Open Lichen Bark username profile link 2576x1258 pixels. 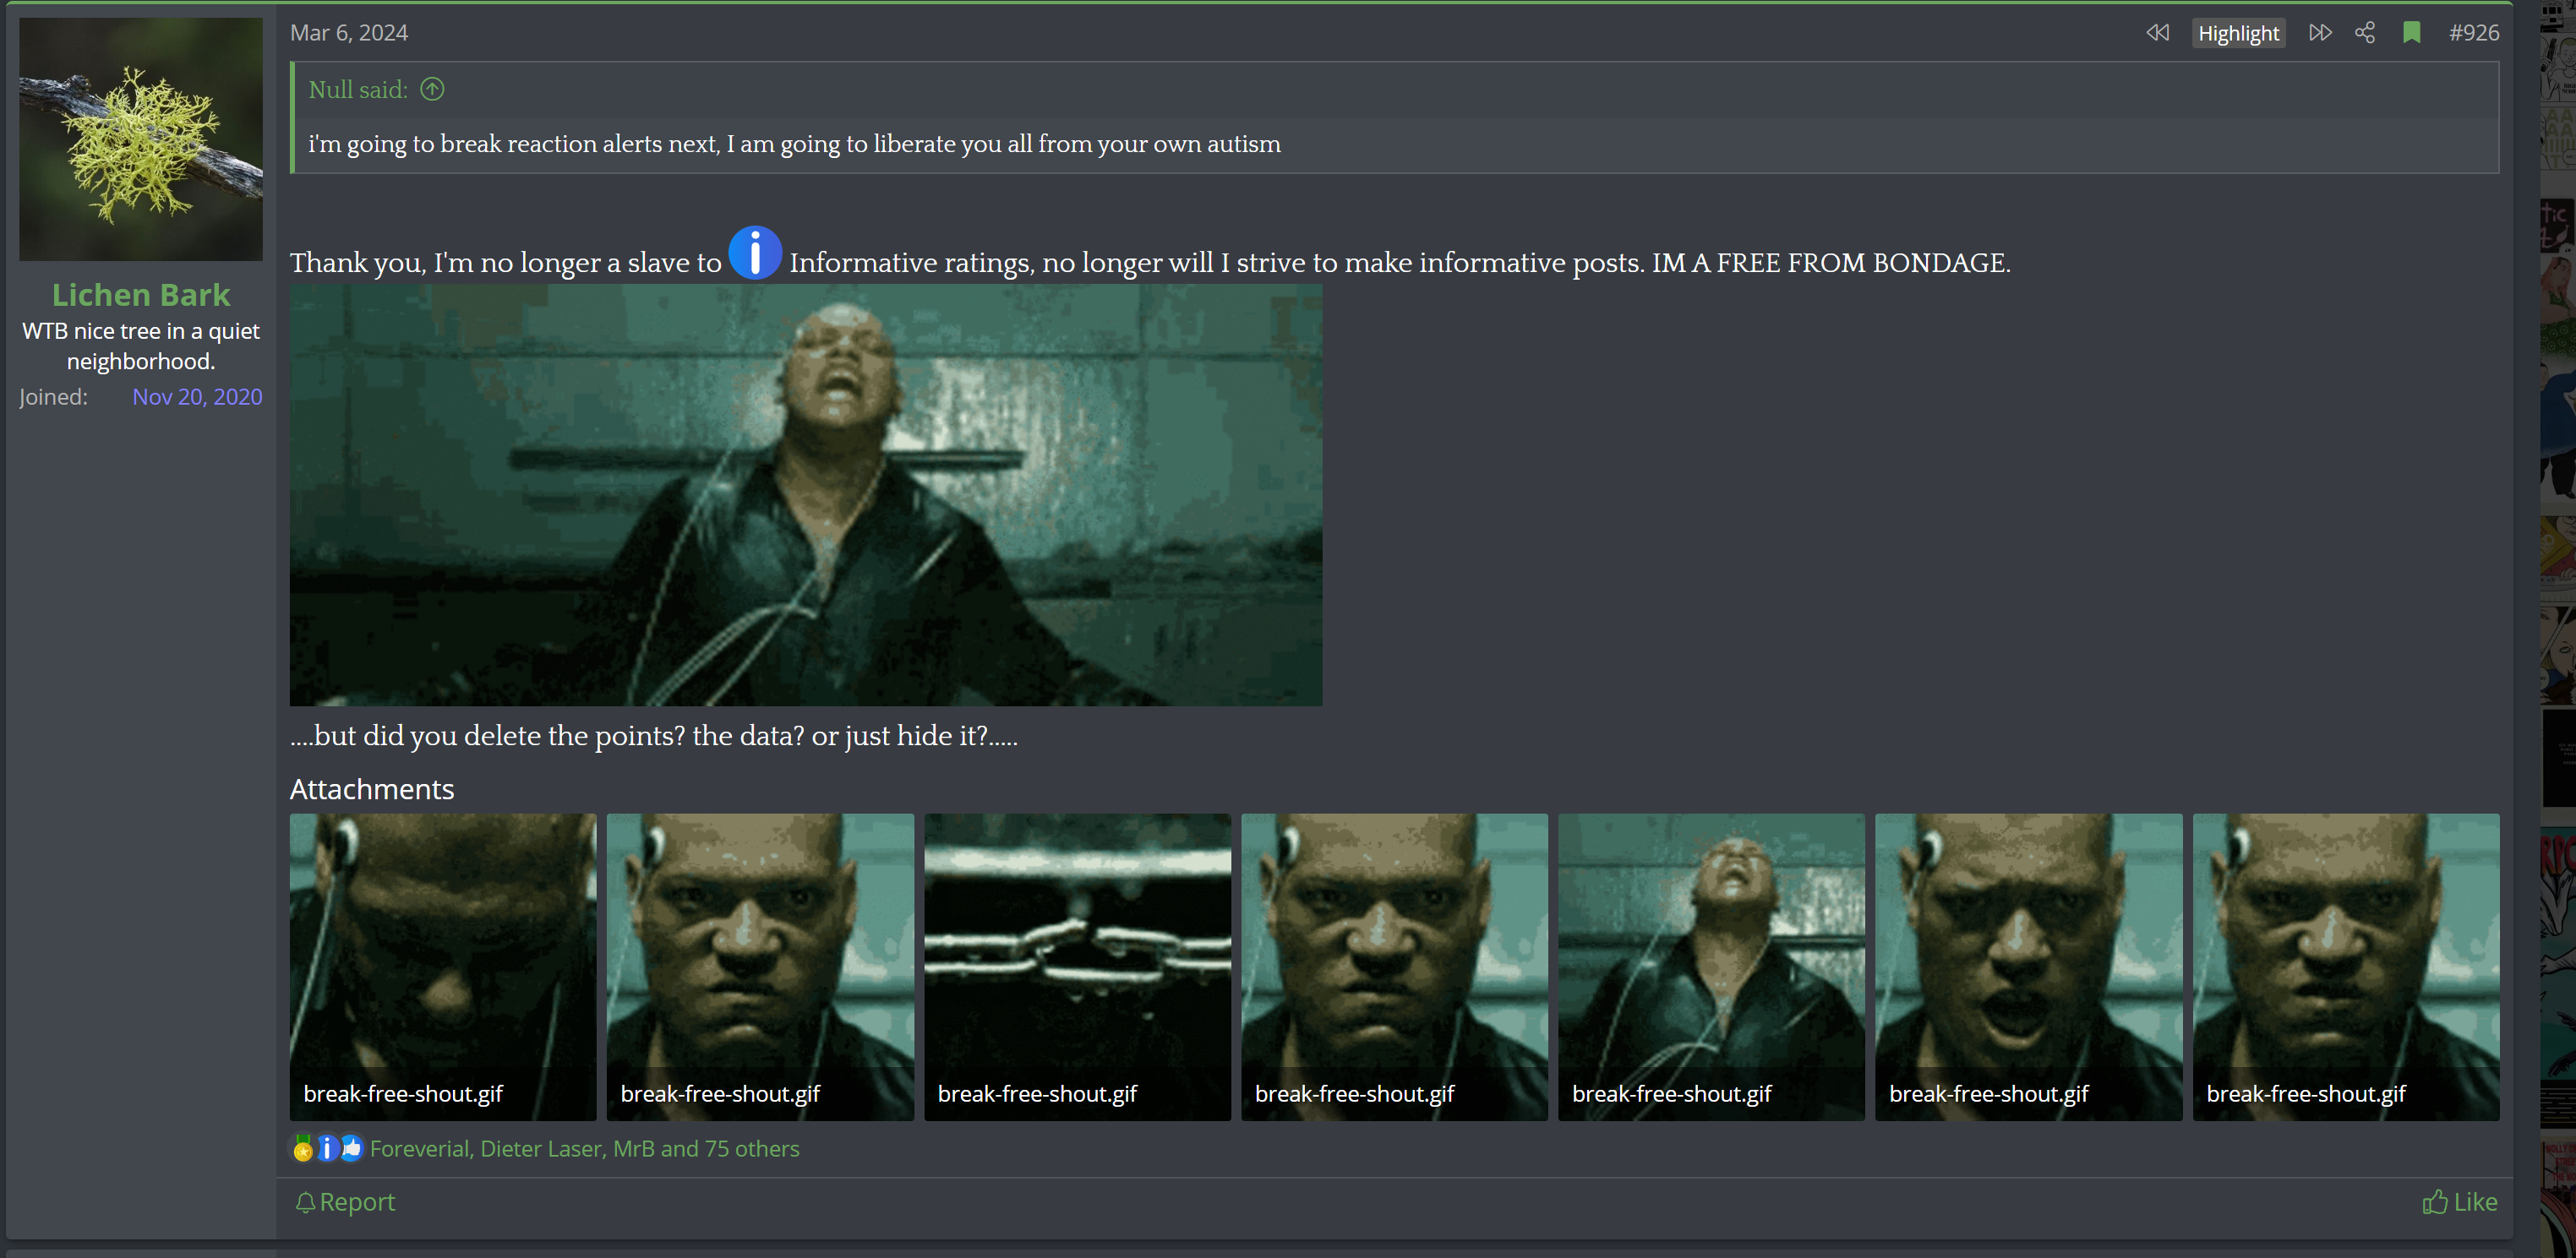point(141,295)
